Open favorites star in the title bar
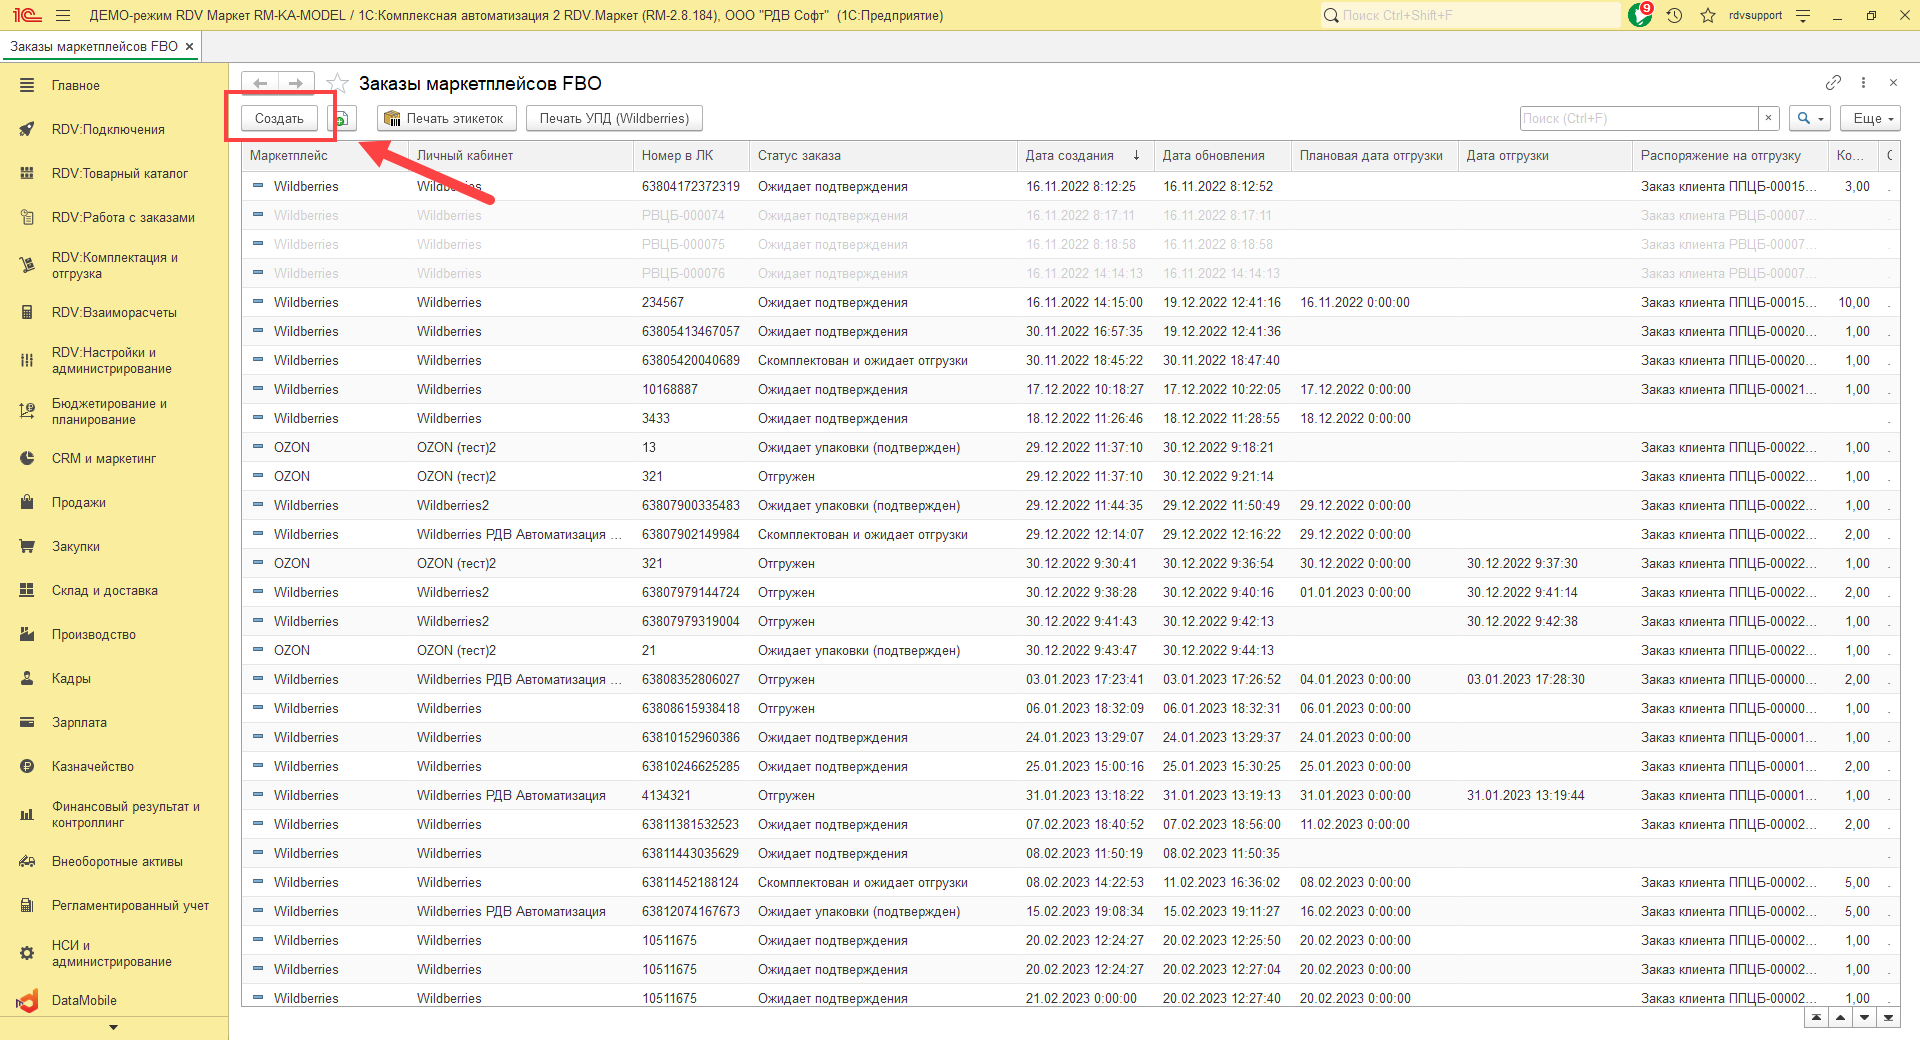 click(1708, 15)
